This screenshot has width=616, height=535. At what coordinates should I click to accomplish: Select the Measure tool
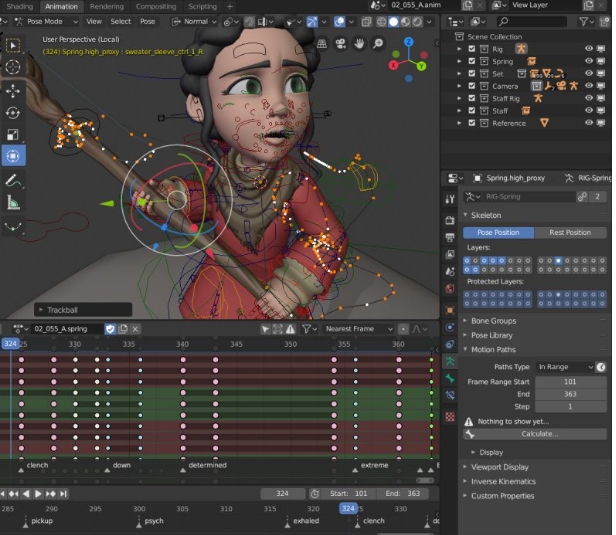coord(13,203)
